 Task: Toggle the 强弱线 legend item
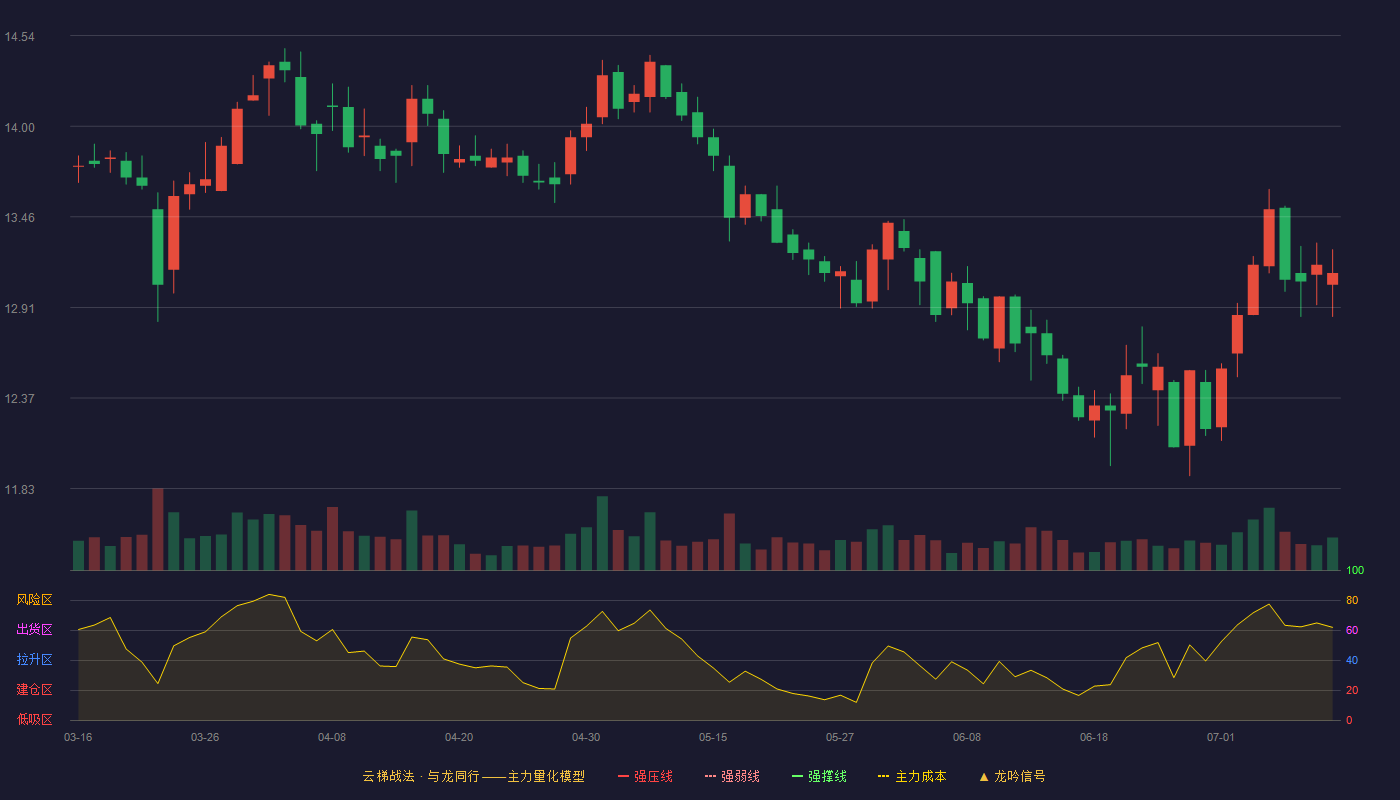tap(732, 776)
